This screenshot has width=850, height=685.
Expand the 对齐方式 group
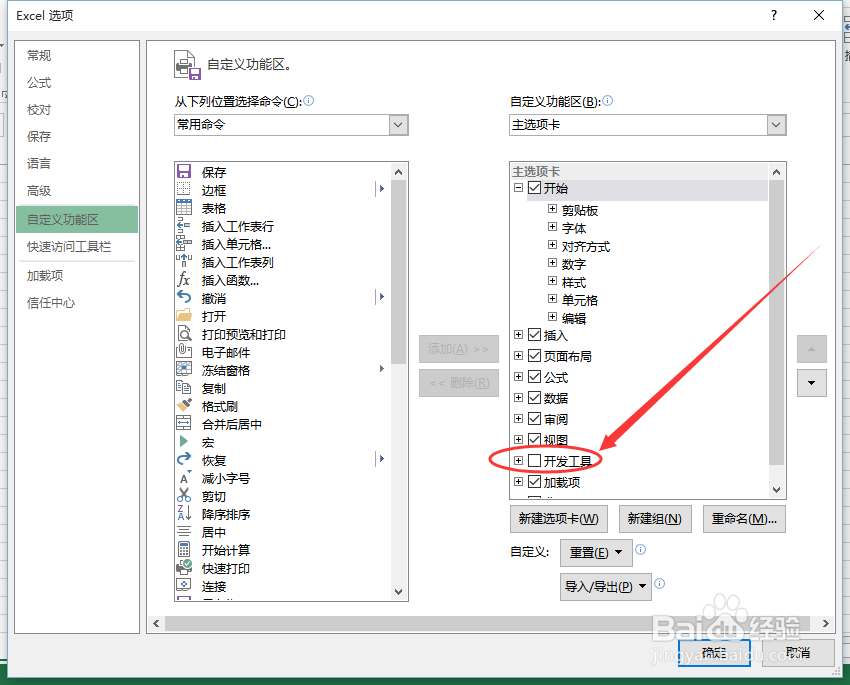pyautogui.click(x=552, y=244)
